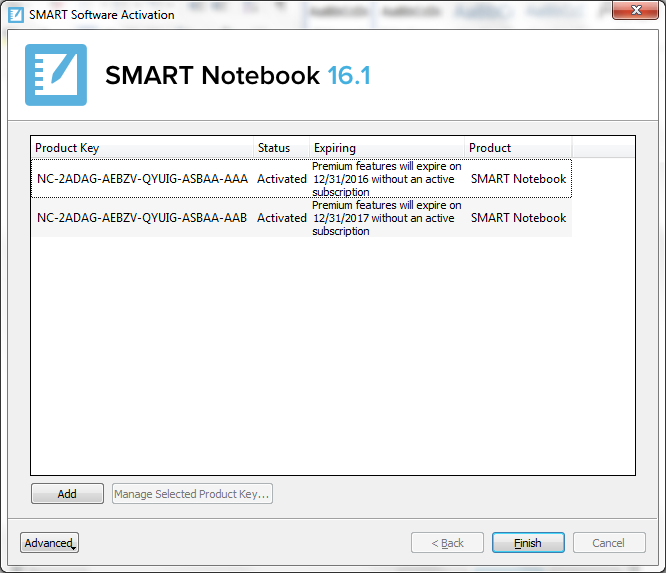Click the title bar SMART Software Activation icon

(x=16, y=14)
